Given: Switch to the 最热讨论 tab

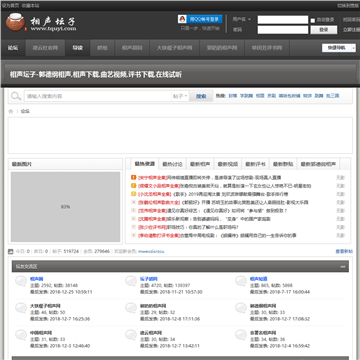Looking at the screenshot, I should (x=172, y=164).
